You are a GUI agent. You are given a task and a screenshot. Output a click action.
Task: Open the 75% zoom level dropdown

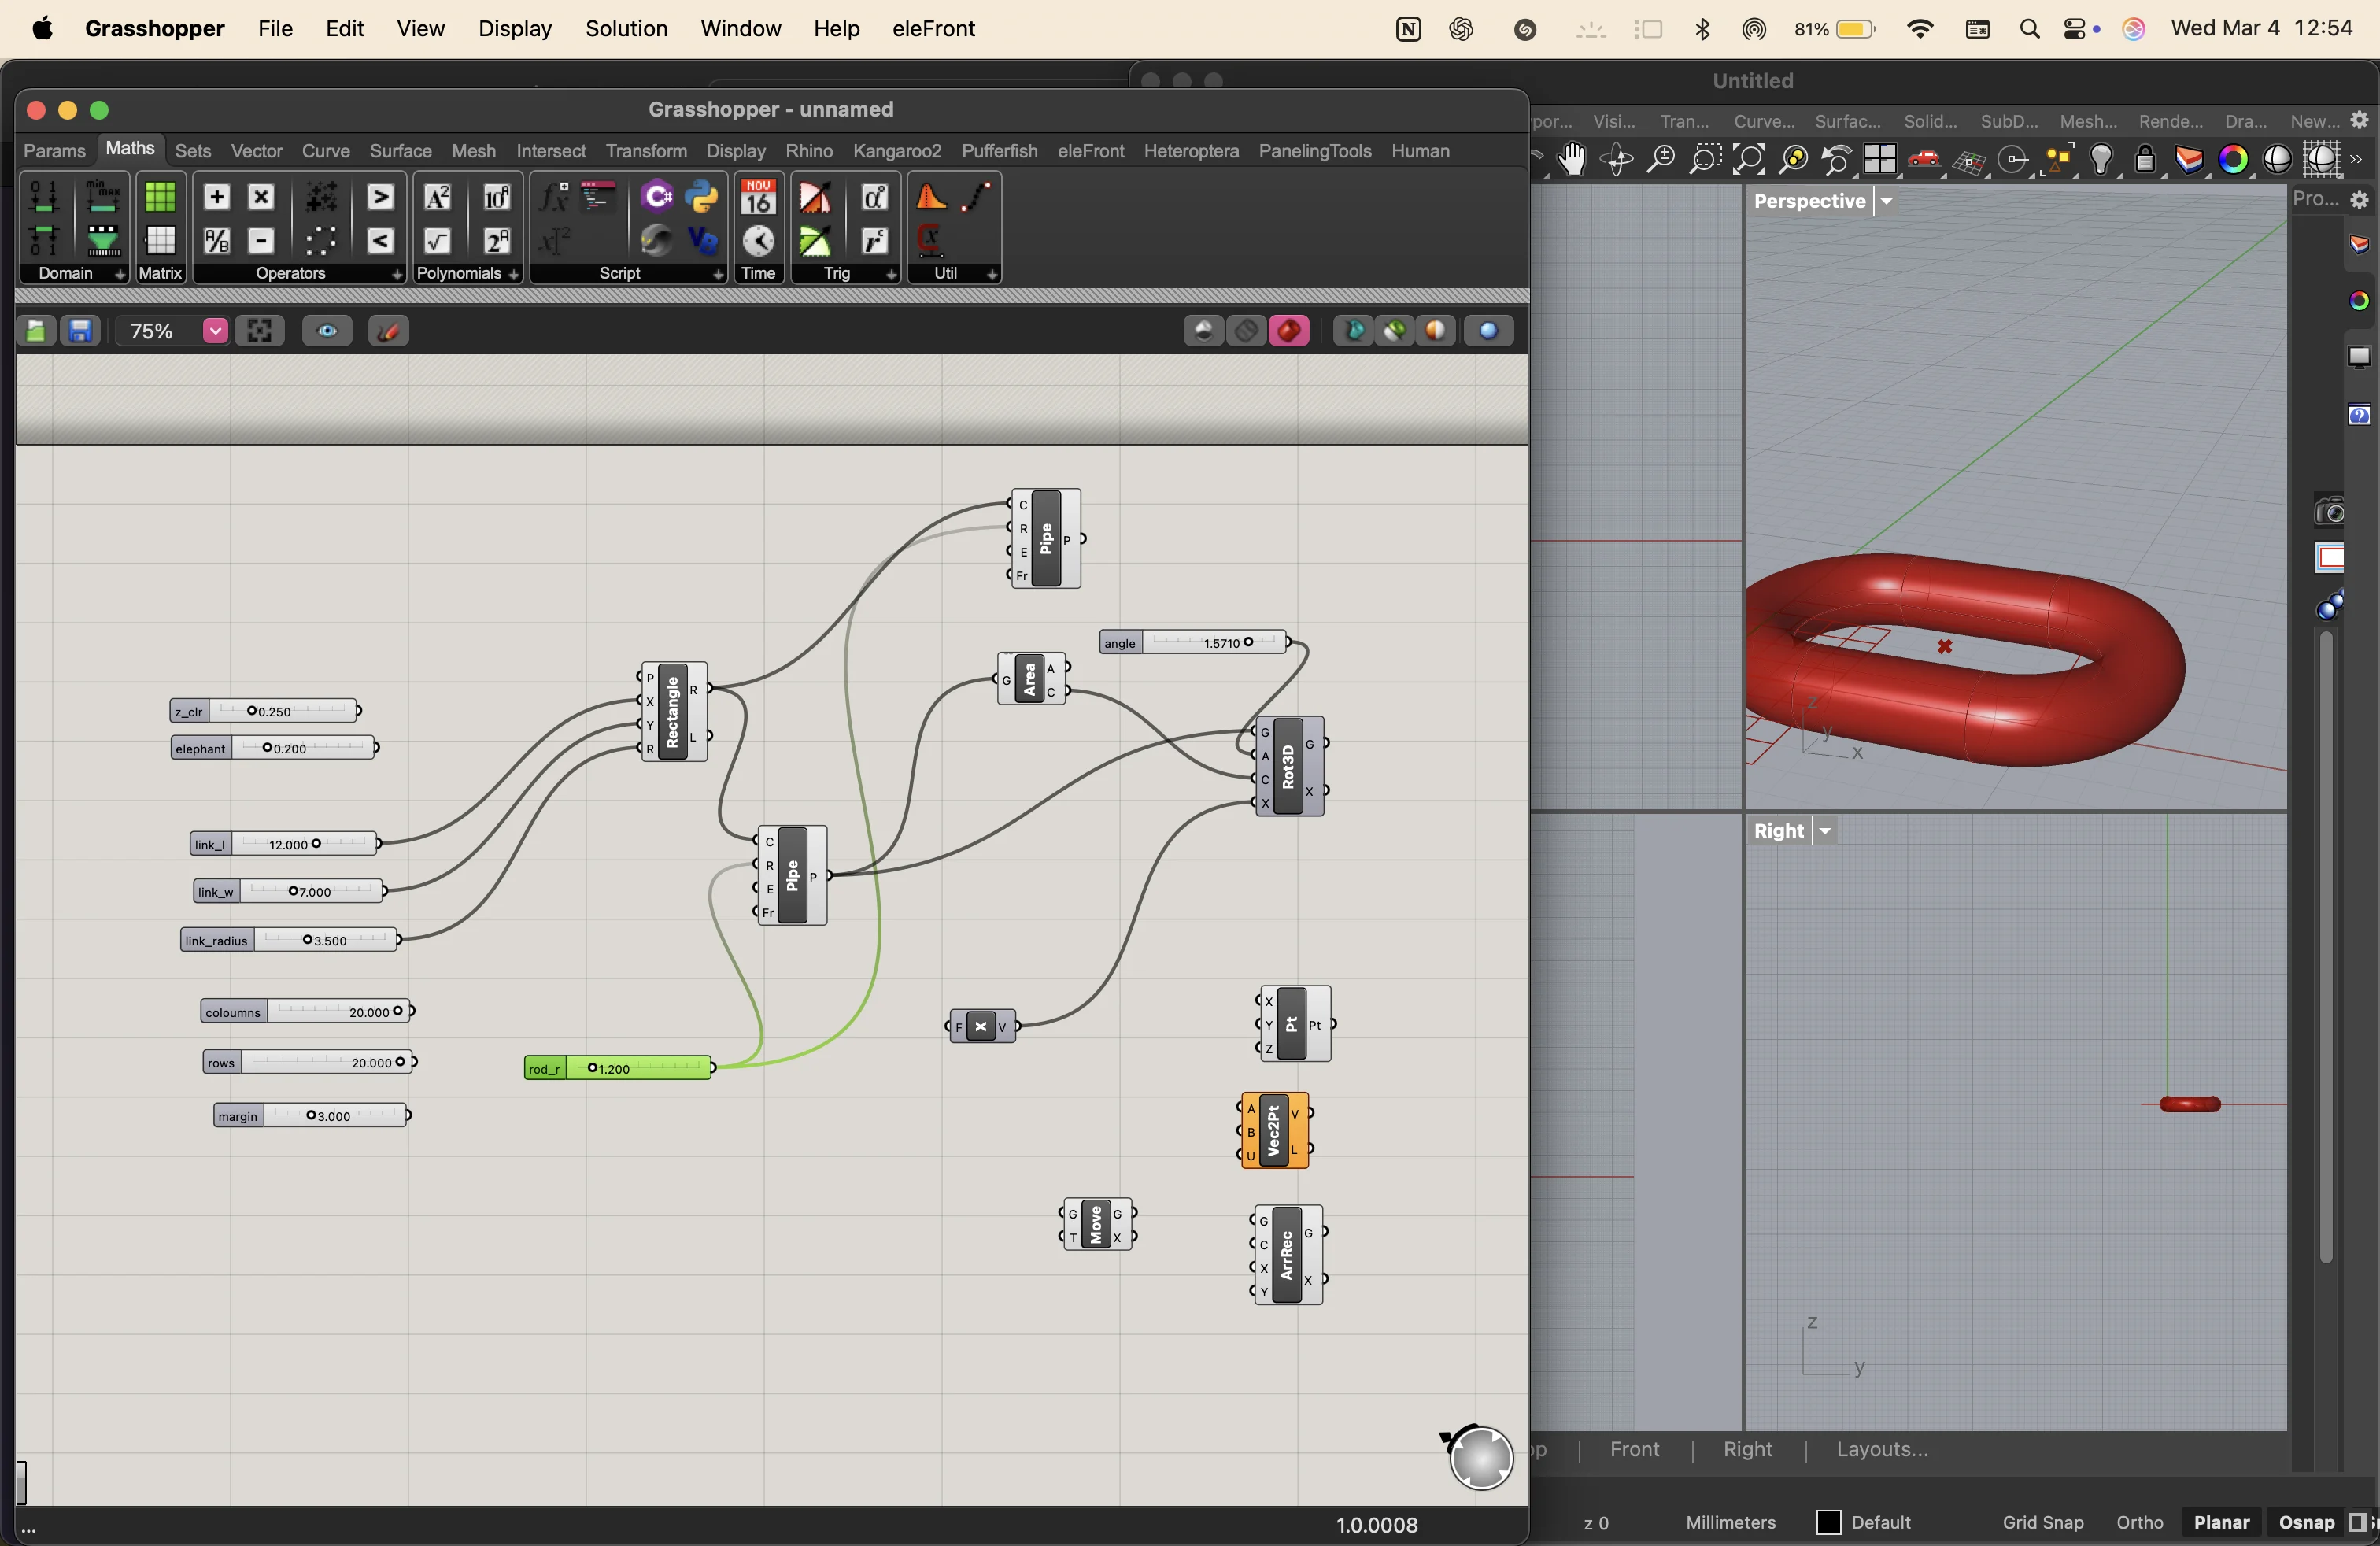click(x=214, y=331)
